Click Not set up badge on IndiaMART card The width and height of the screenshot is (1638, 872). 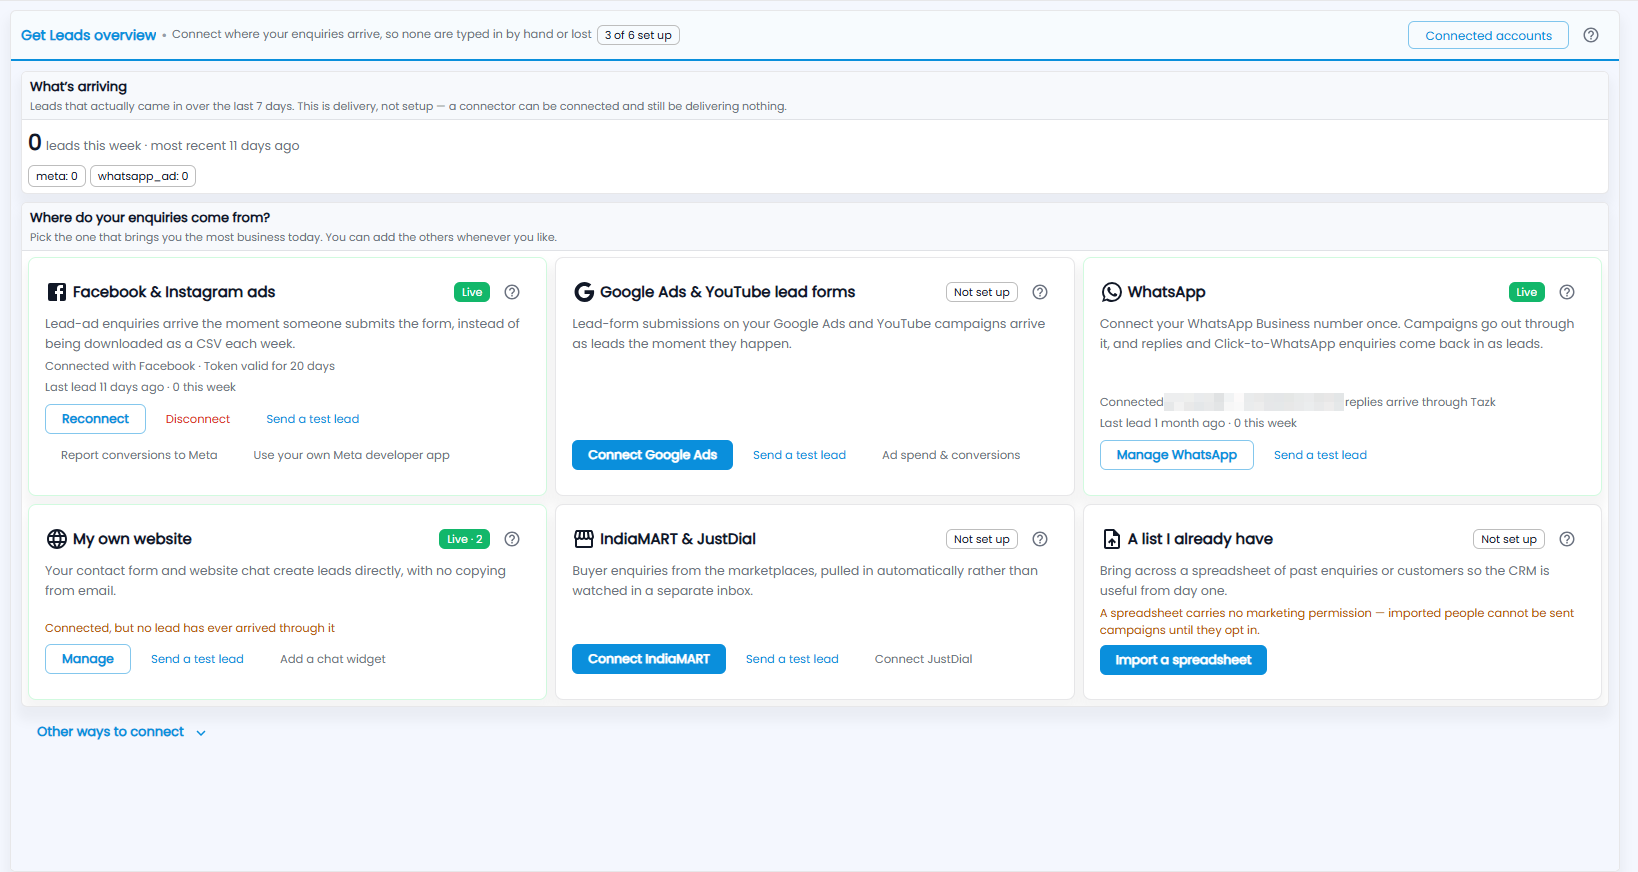(x=982, y=539)
